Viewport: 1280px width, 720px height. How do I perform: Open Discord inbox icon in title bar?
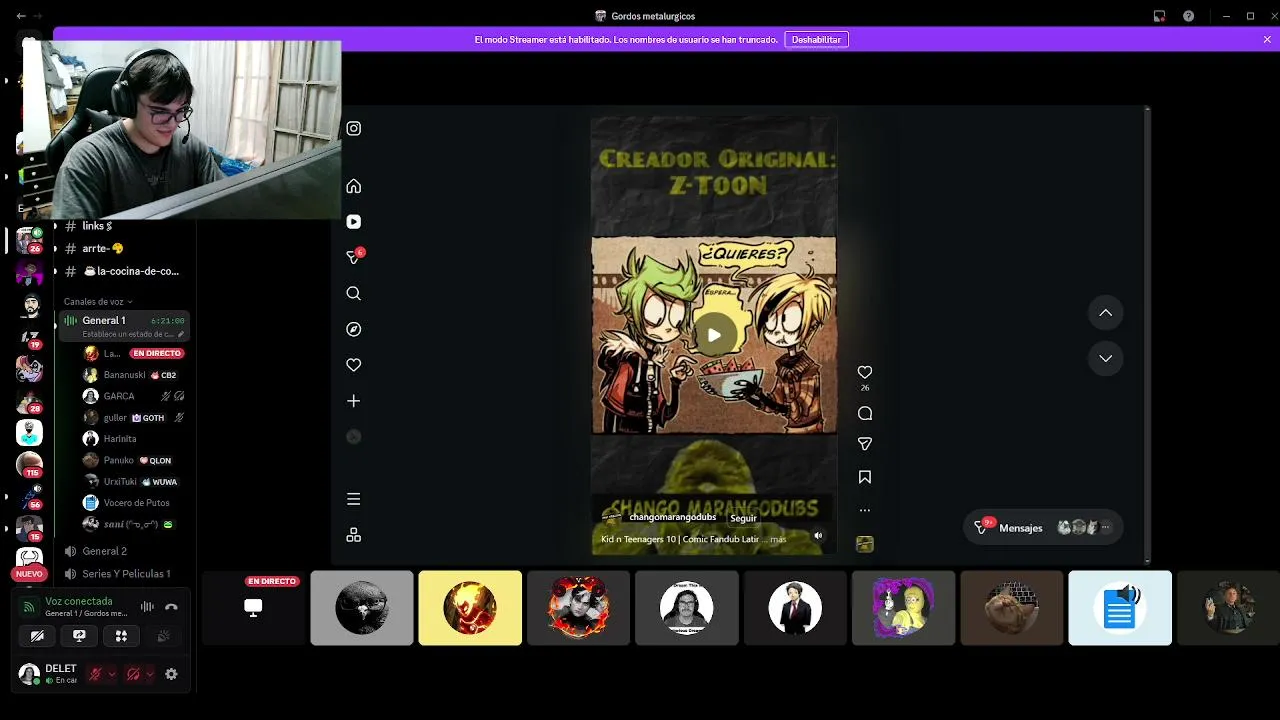point(1159,16)
